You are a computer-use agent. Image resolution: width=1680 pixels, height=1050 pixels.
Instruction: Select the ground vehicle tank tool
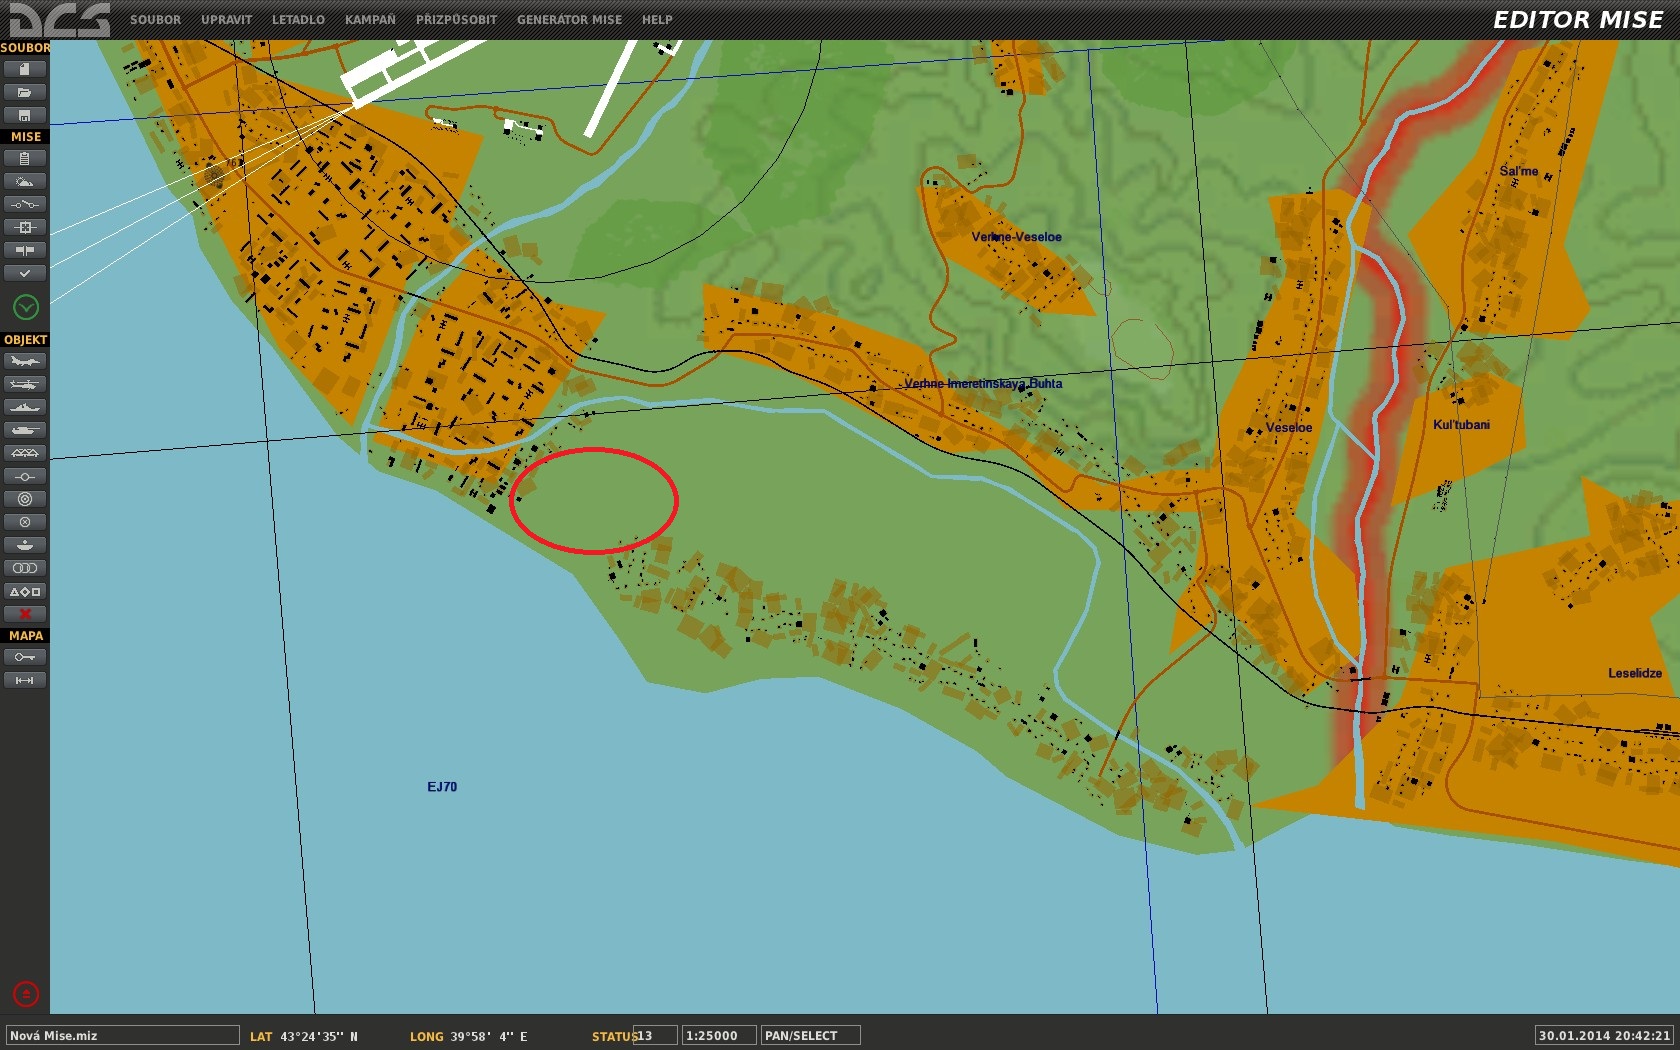click(25, 430)
